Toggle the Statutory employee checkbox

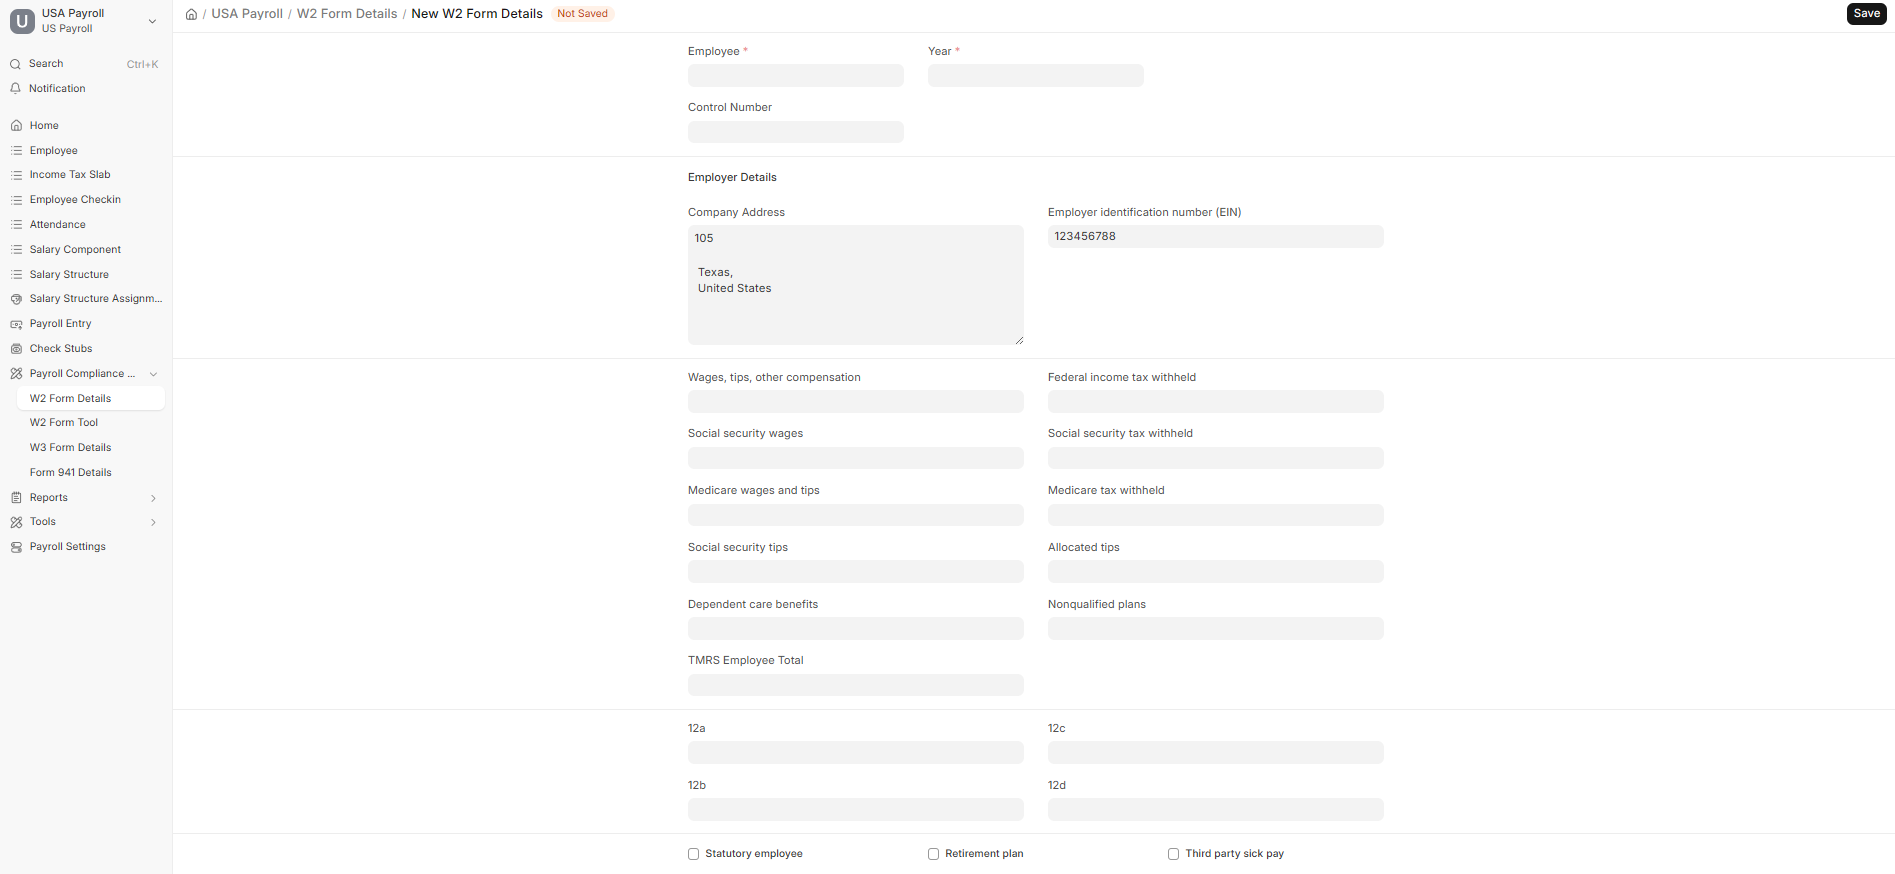[x=693, y=854]
